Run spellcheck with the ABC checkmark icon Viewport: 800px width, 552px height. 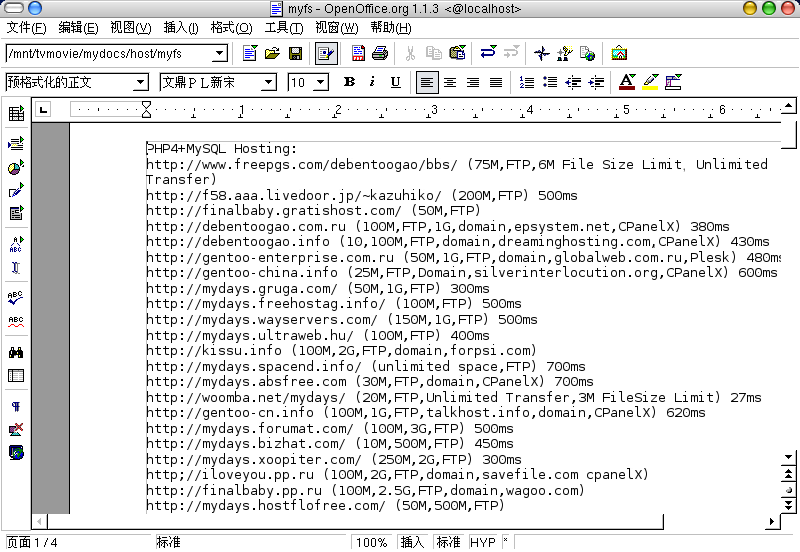16,298
